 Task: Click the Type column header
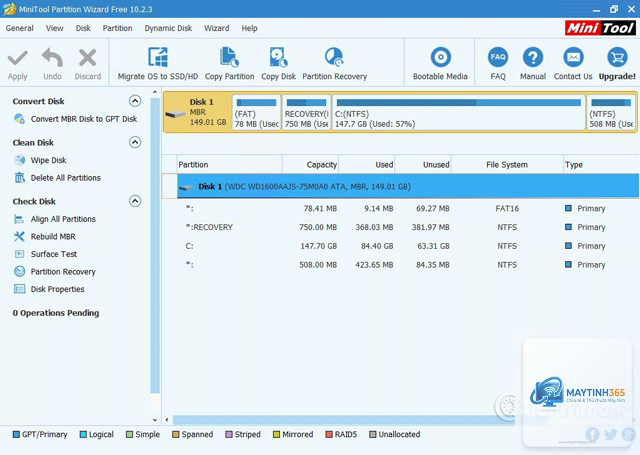click(x=601, y=164)
